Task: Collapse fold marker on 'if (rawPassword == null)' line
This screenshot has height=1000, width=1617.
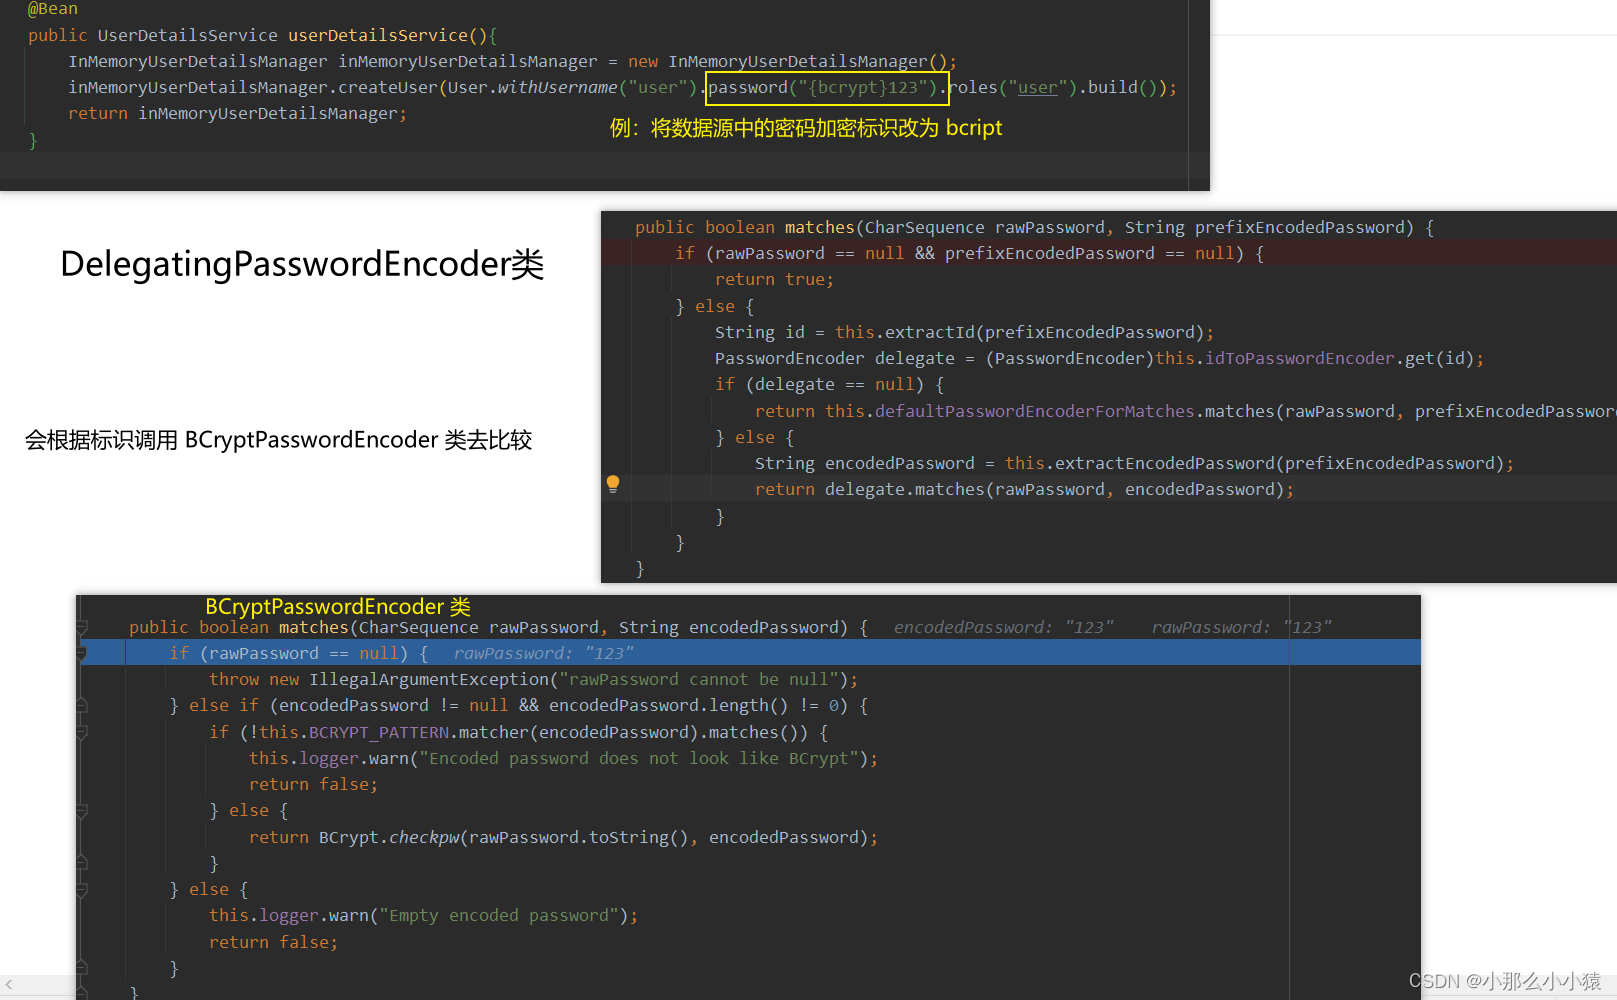Action: click(x=82, y=653)
